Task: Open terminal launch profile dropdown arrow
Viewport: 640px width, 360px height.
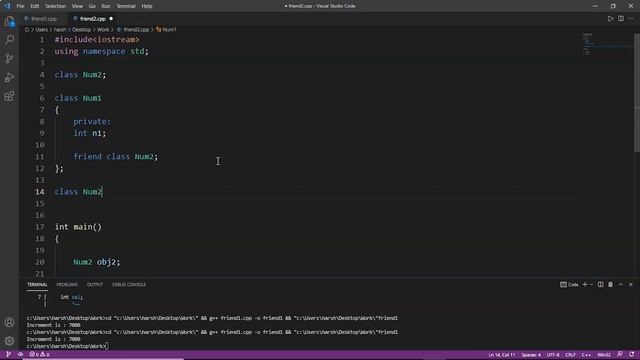Action: pos(591,284)
